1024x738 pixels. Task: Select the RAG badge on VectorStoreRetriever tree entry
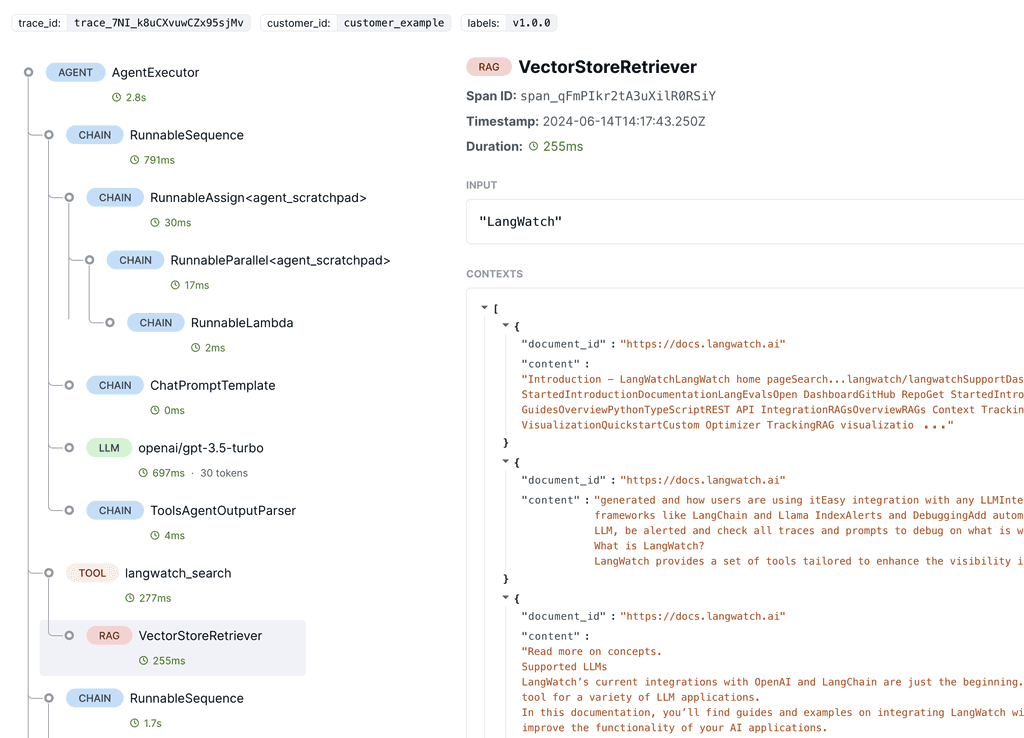[109, 635]
